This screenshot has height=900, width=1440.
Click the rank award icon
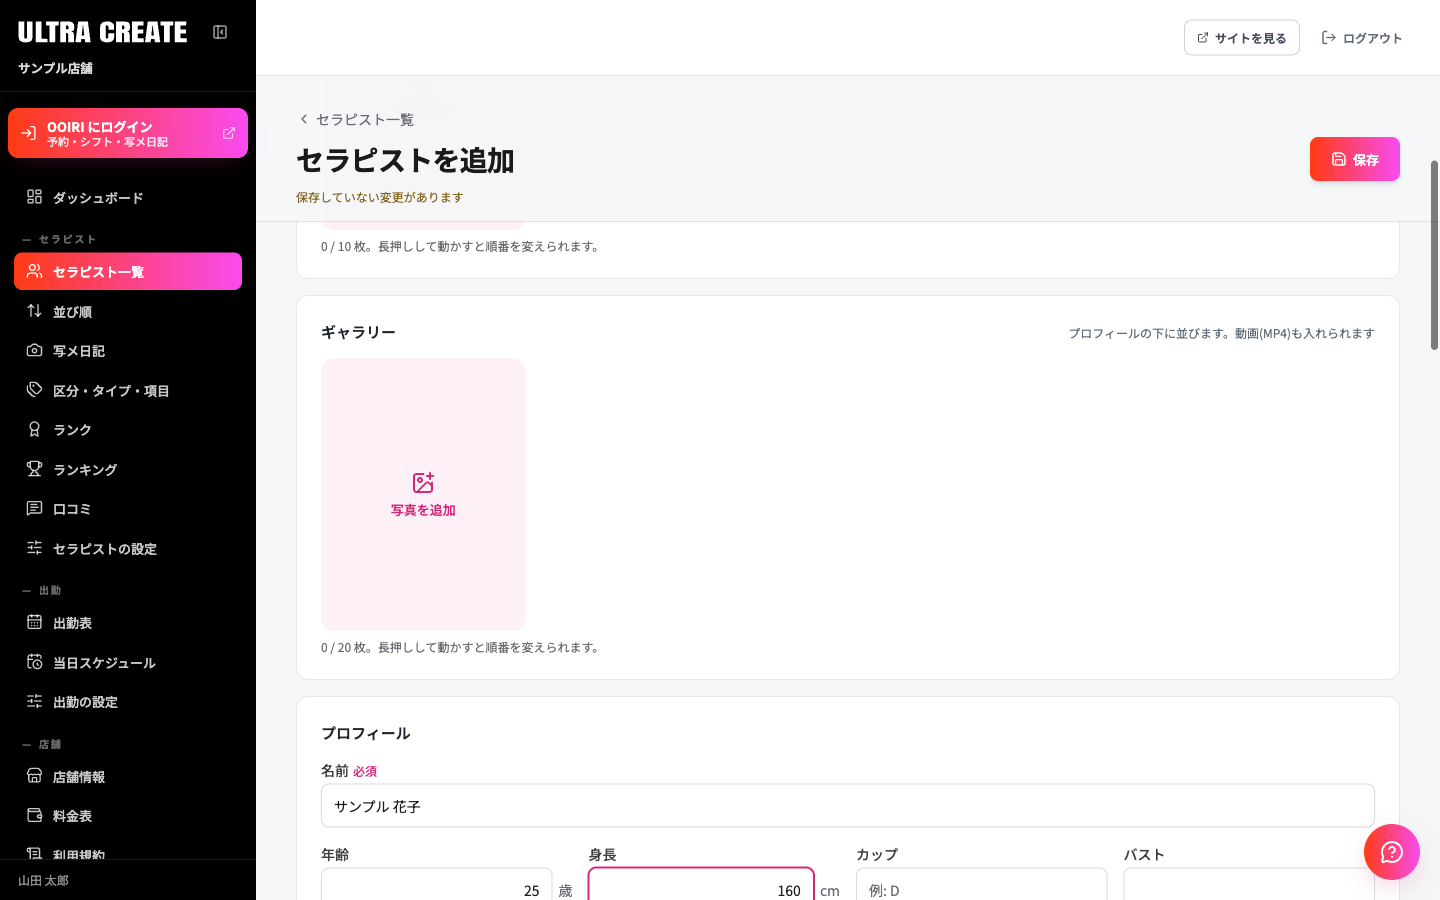(x=34, y=429)
